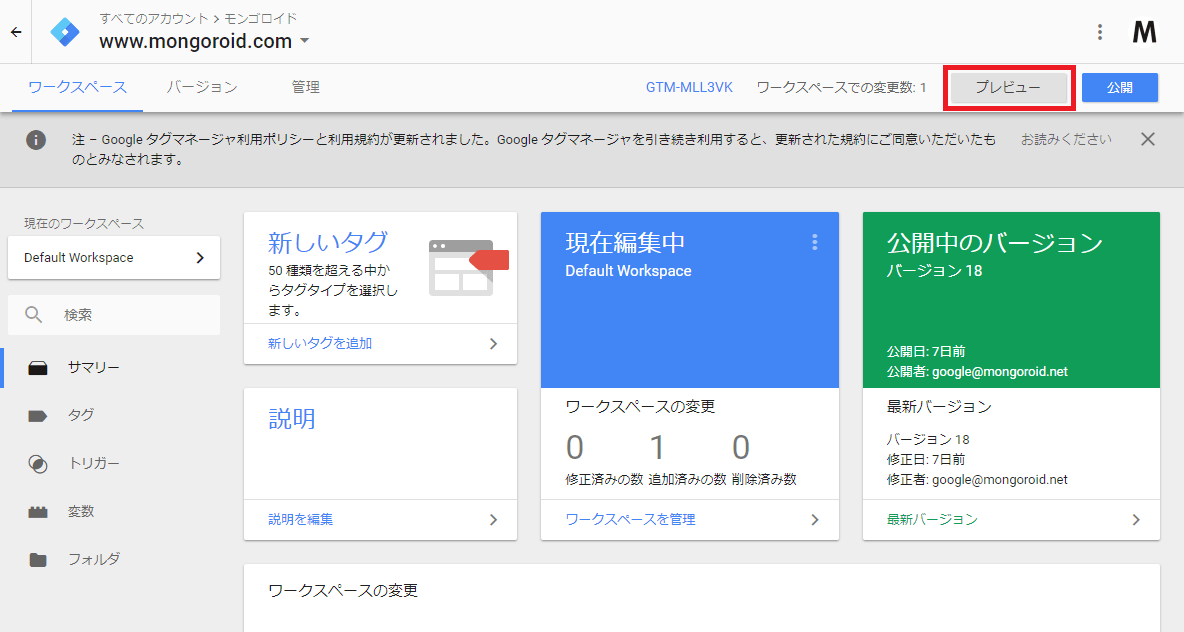Click the 公開者: google@mongoroid.net text
The width and height of the screenshot is (1184, 632).
[x=977, y=371]
